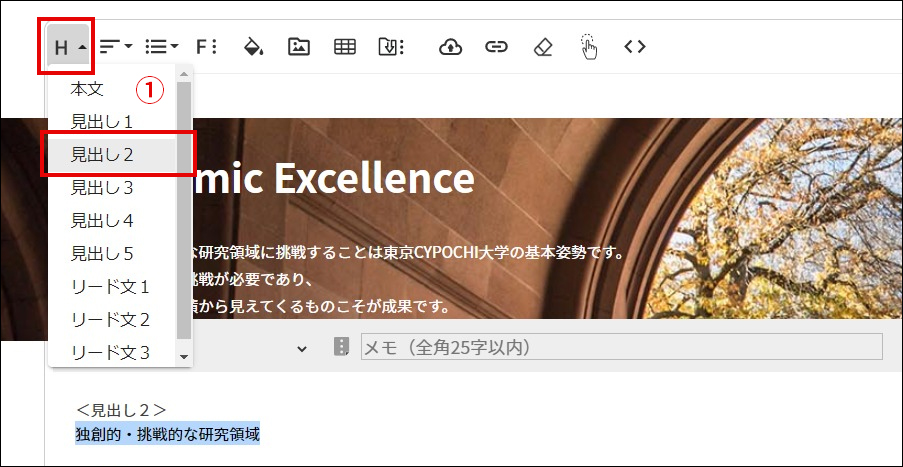Select the paint bucket fill color icon
The height and width of the screenshot is (467, 903).
(253, 47)
